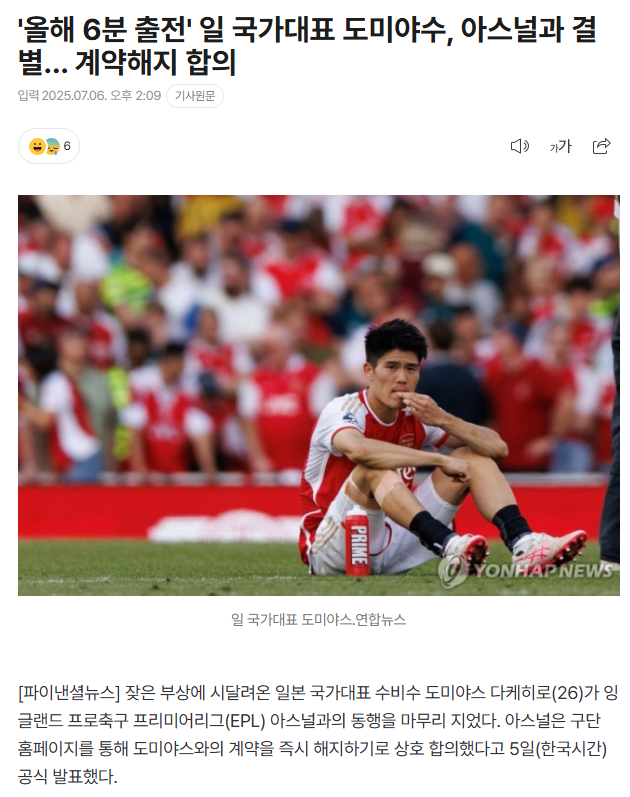Click the [파이낸셜뉴스] source tag in body
630x797 pixels.
tap(68, 692)
